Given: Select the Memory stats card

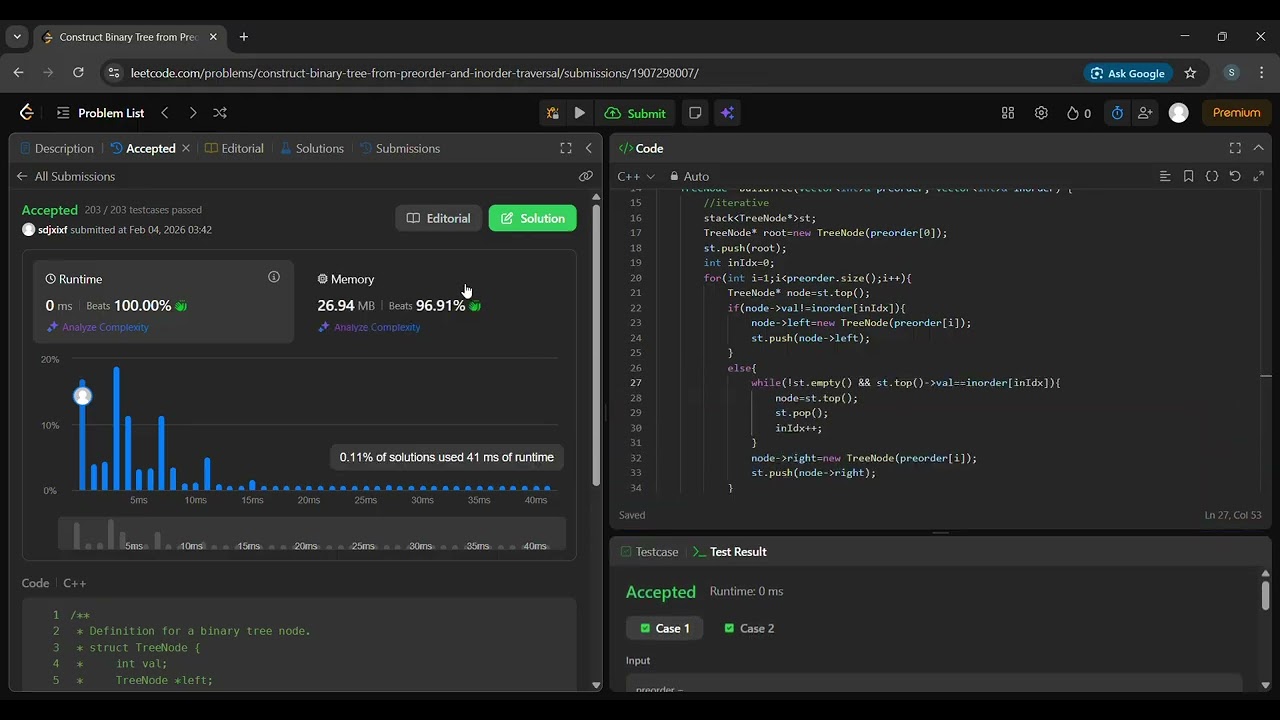Looking at the screenshot, I should click(436, 301).
